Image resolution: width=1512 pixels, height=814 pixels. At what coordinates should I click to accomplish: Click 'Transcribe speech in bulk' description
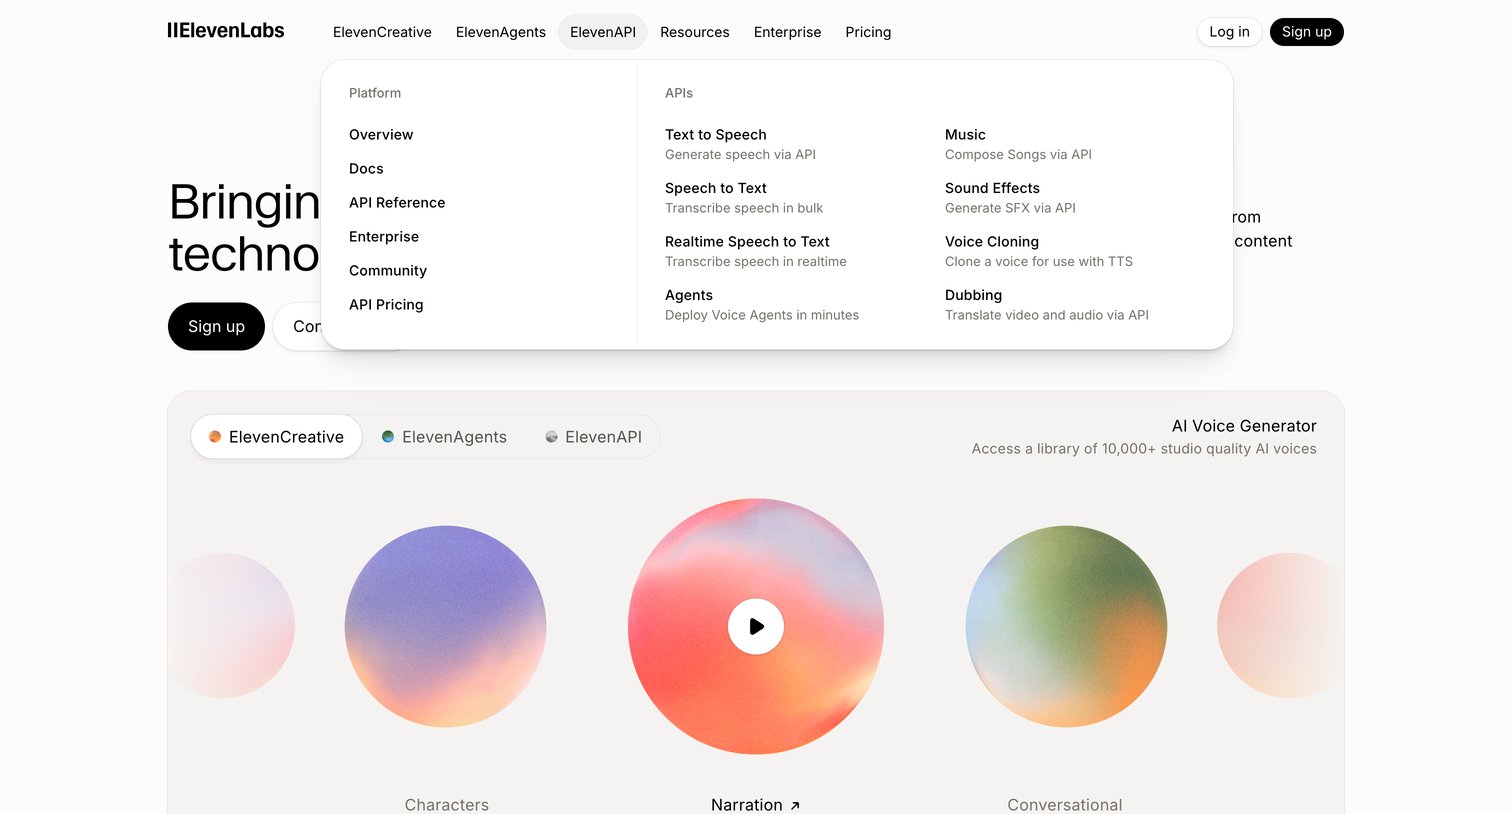(x=744, y=208)
